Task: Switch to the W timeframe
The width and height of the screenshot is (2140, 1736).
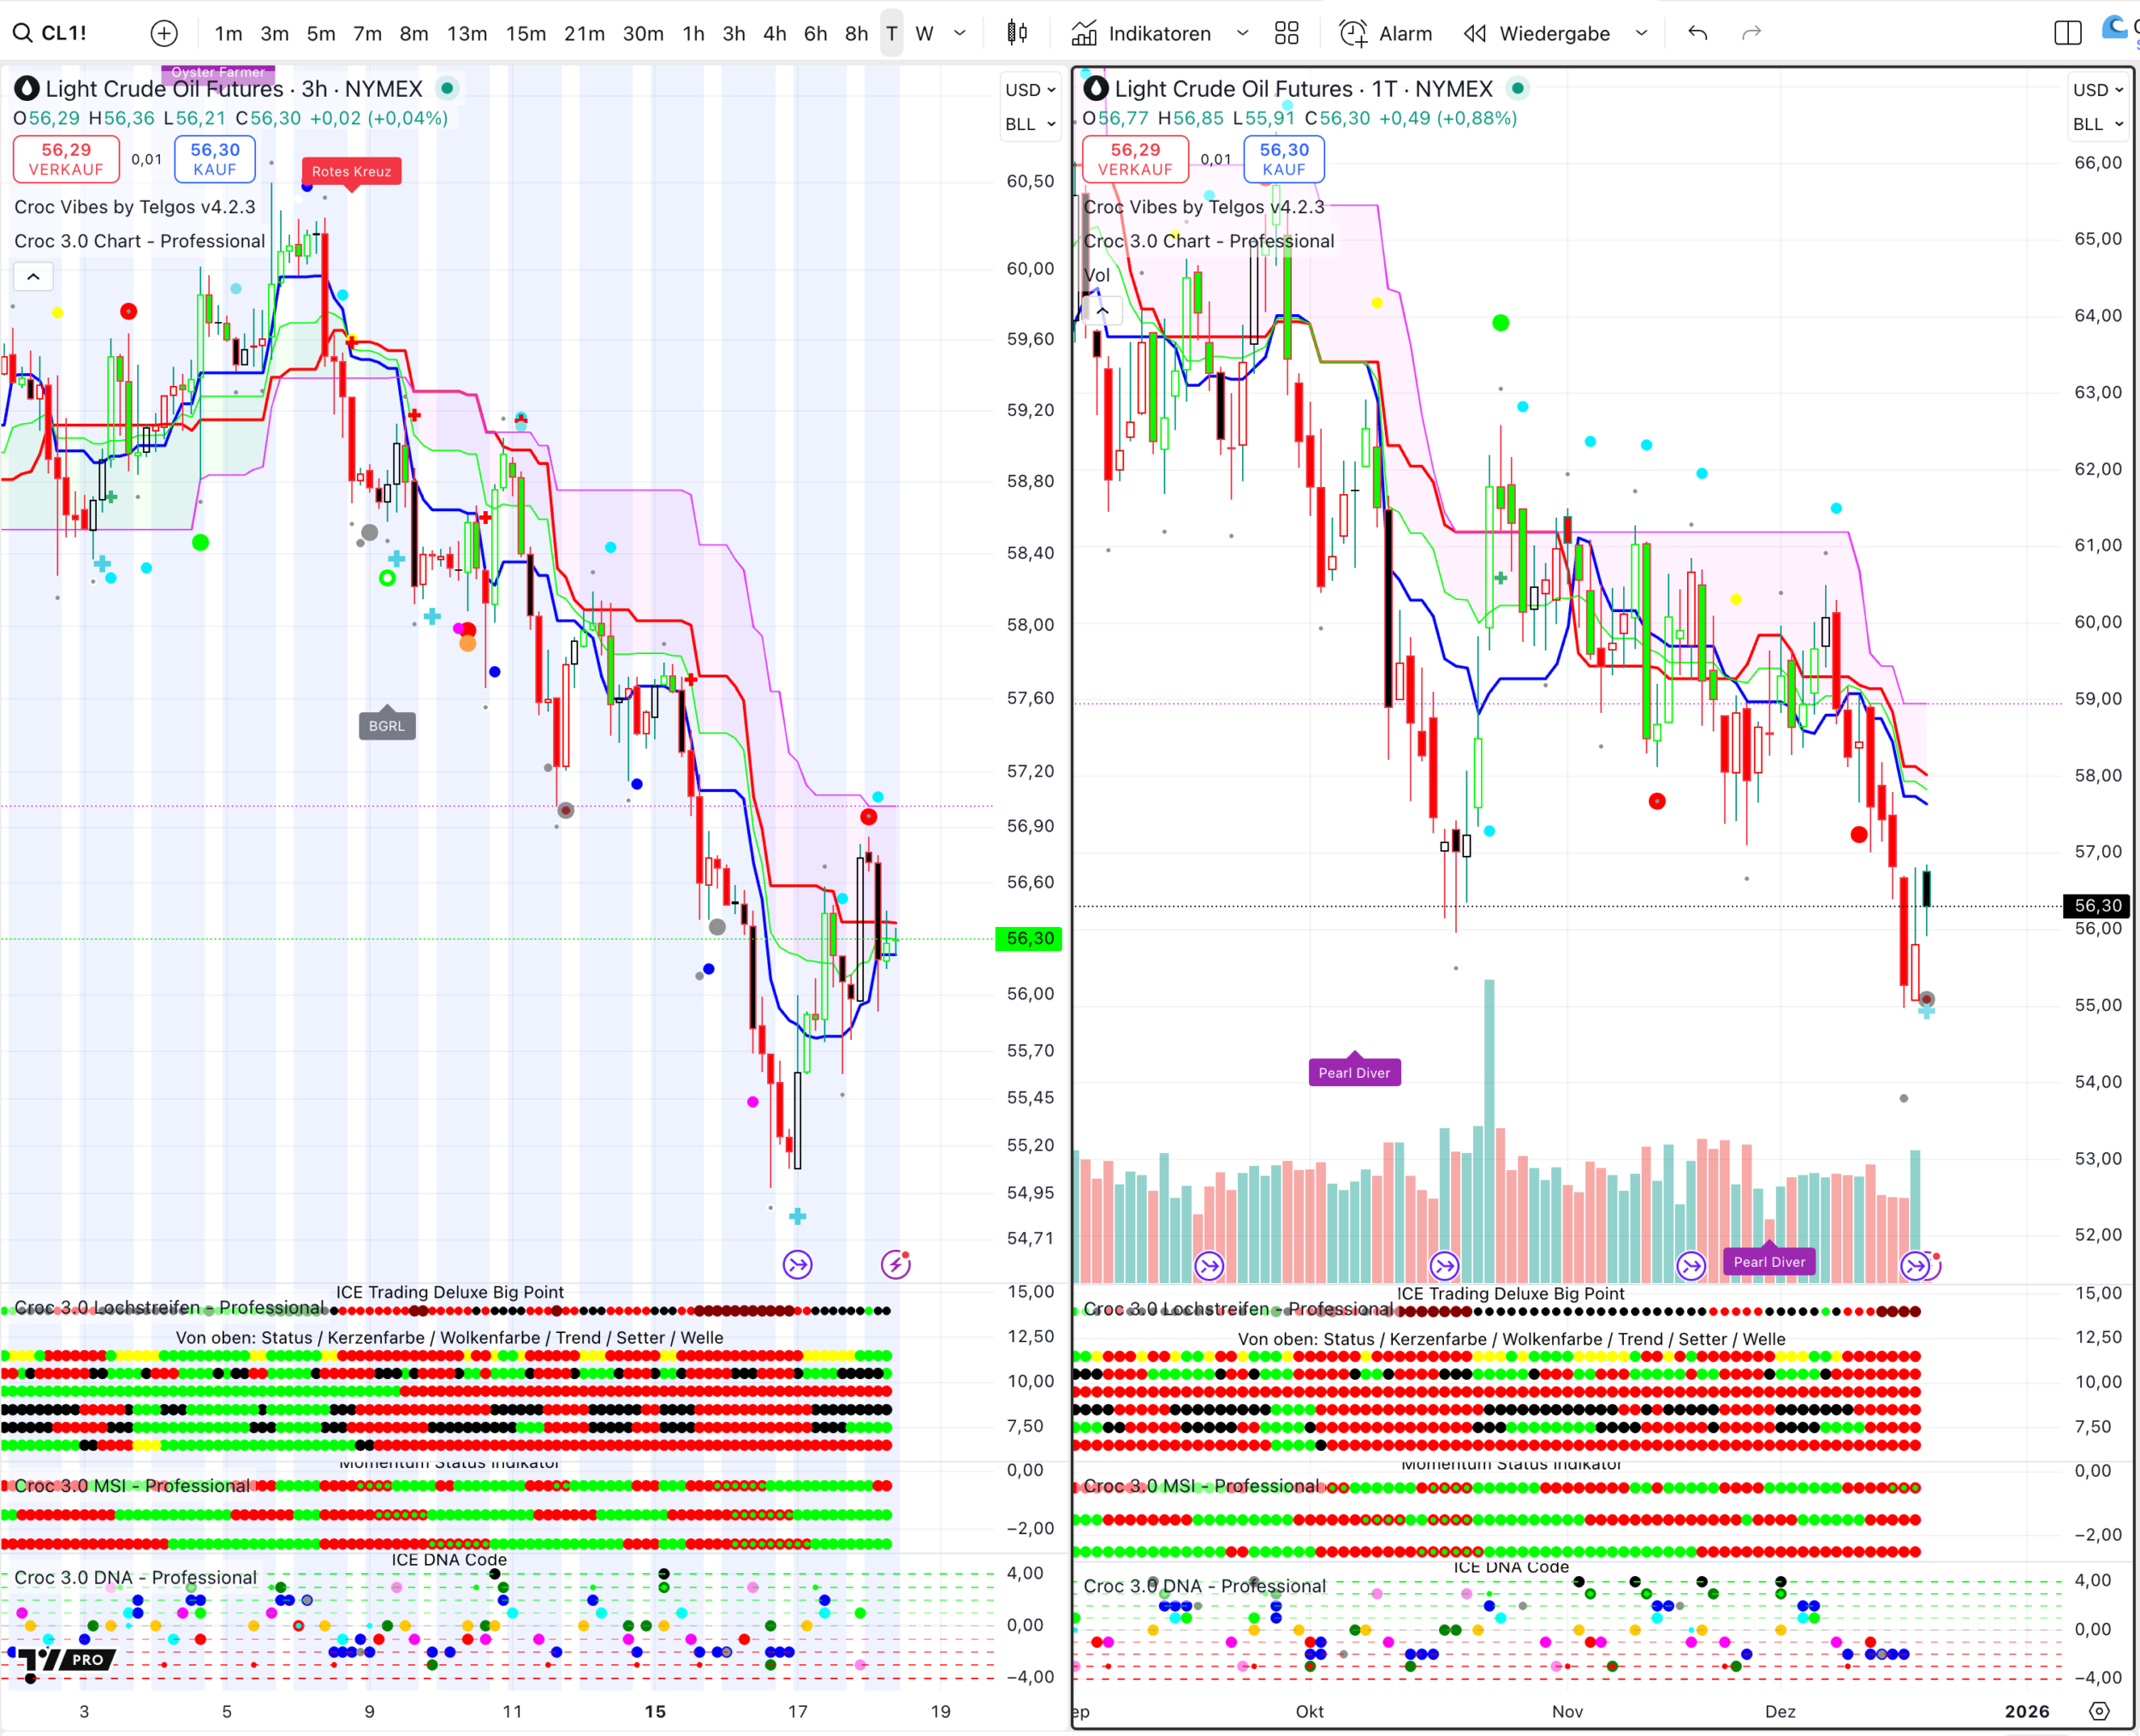Action: tap(924, 33)
